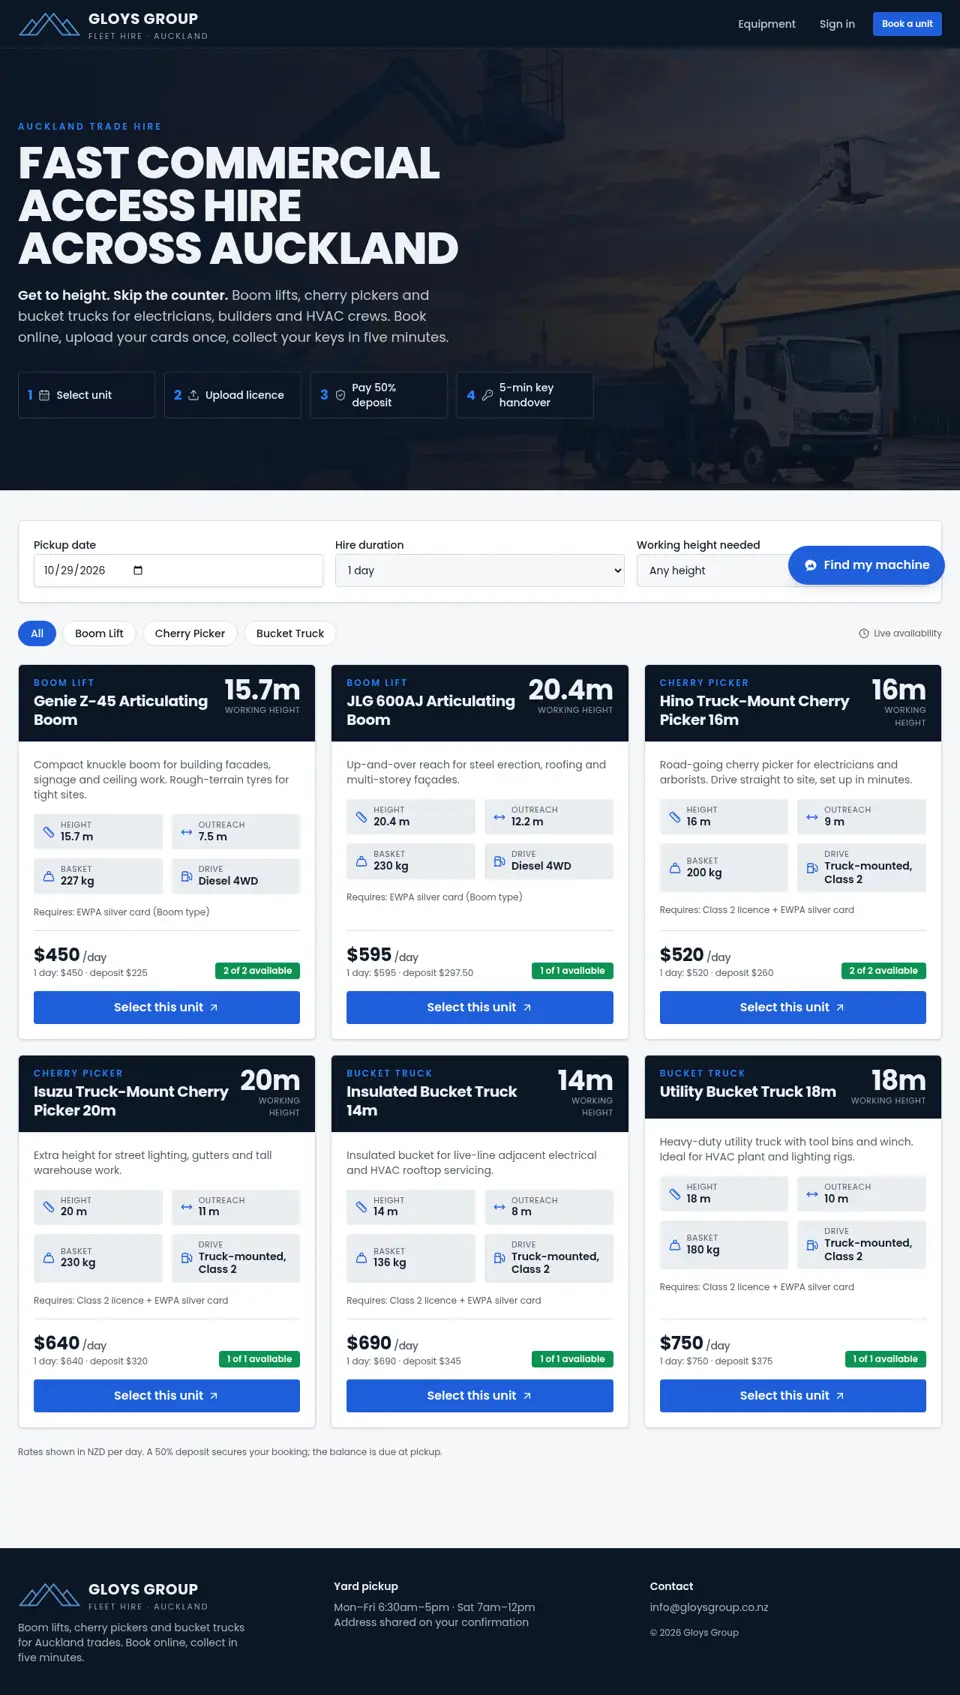The height and width of the screenshot is (1695, 960).
Task: Click height ruler icon on JLG 600AJ card
Action: [361, 817]
